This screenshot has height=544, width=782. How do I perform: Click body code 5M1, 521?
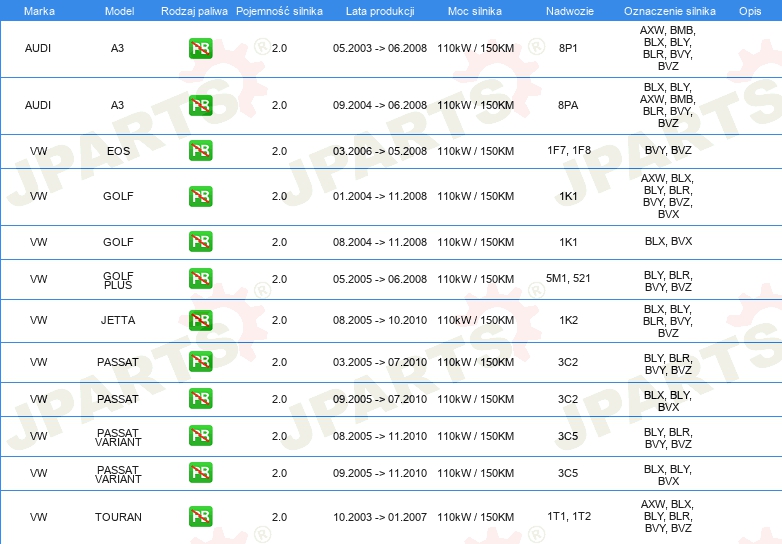click(x=568, y=278)
